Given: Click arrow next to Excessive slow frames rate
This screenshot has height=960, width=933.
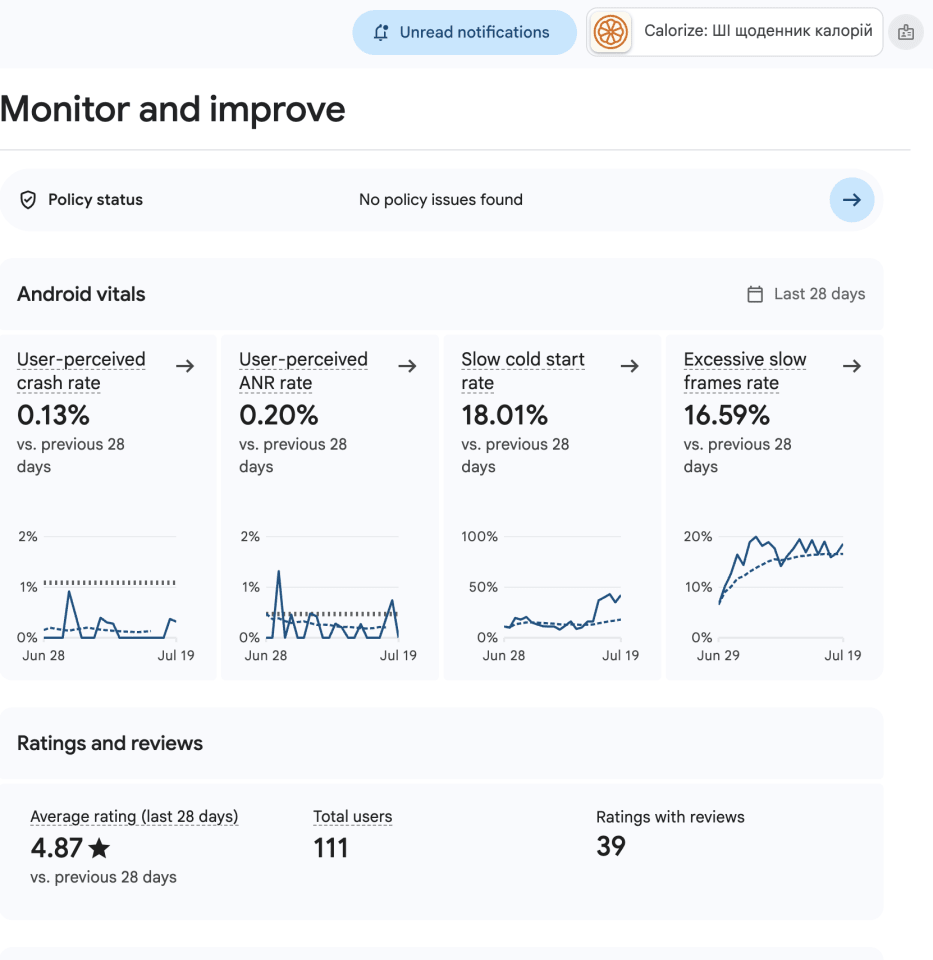Looking at the screenshot, I should pyautogui.click(x=852, y=366).
